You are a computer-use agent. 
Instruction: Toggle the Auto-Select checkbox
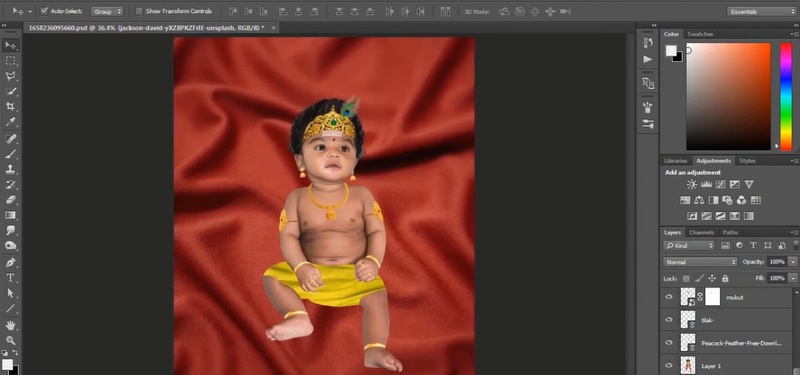pyautogui.click(x=44, y=11)
